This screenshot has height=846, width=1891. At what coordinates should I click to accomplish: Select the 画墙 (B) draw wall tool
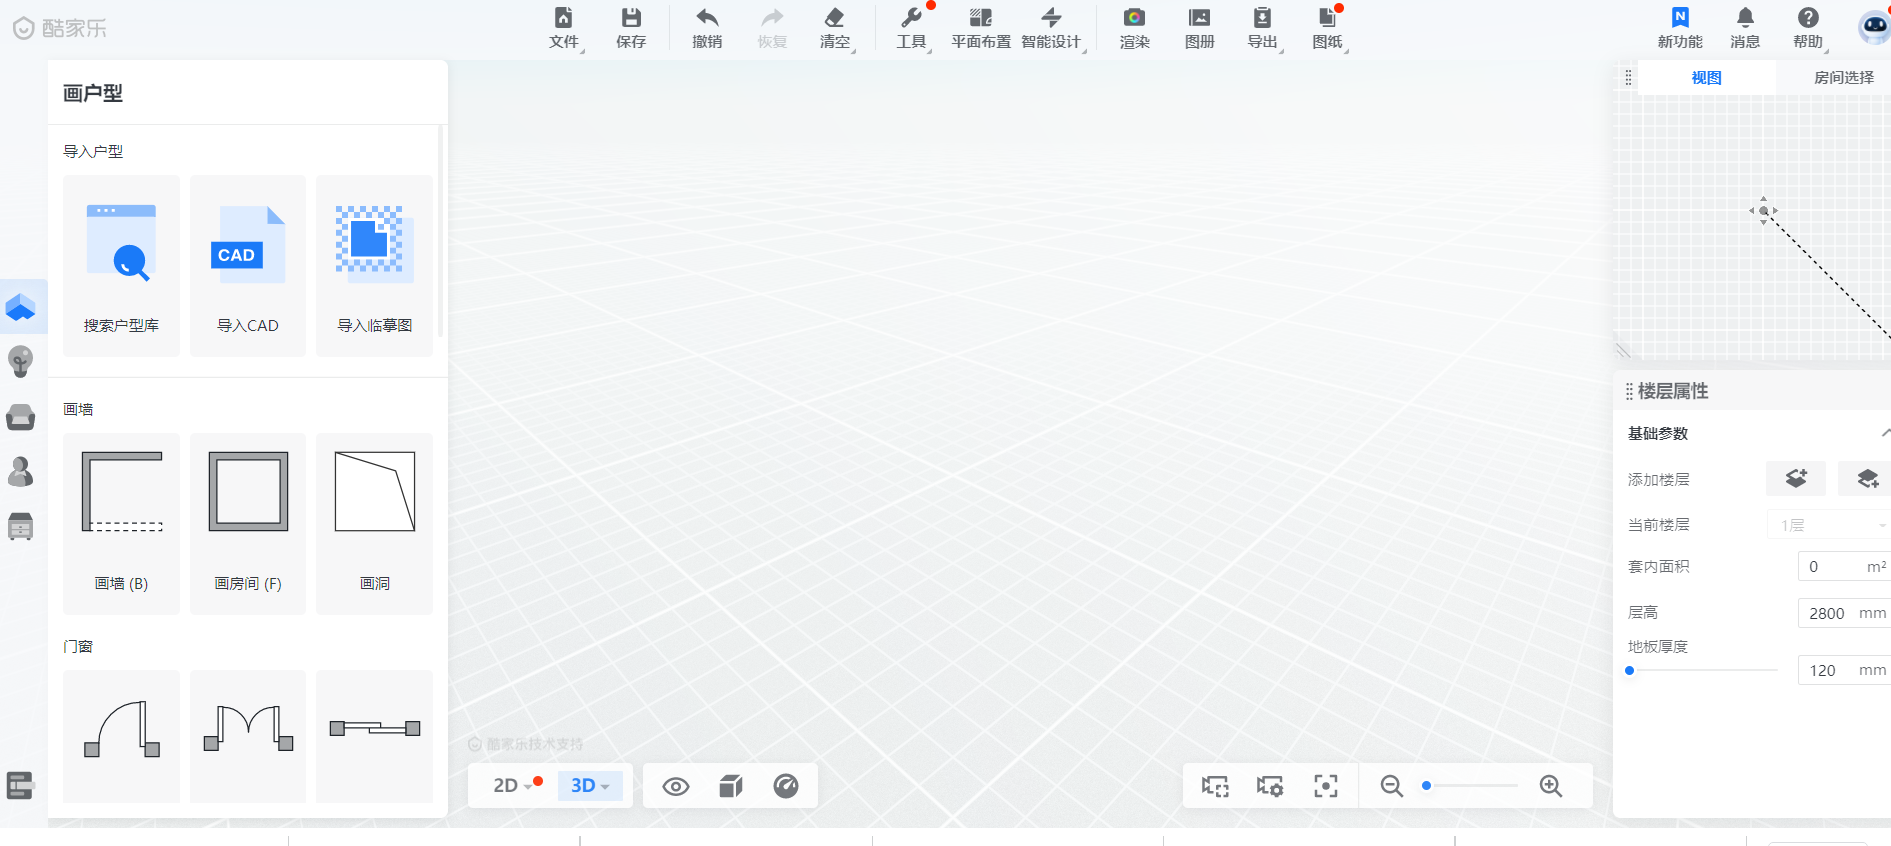pyautogui.click(x=121, y=524)
